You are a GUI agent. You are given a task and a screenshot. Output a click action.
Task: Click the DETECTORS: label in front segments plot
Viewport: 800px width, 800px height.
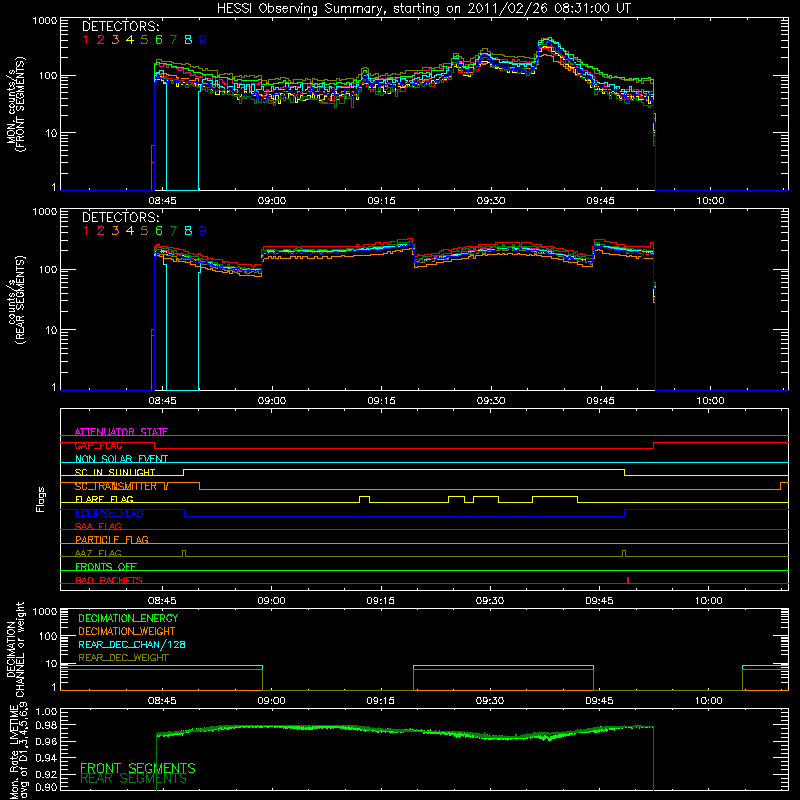(120, 26)
